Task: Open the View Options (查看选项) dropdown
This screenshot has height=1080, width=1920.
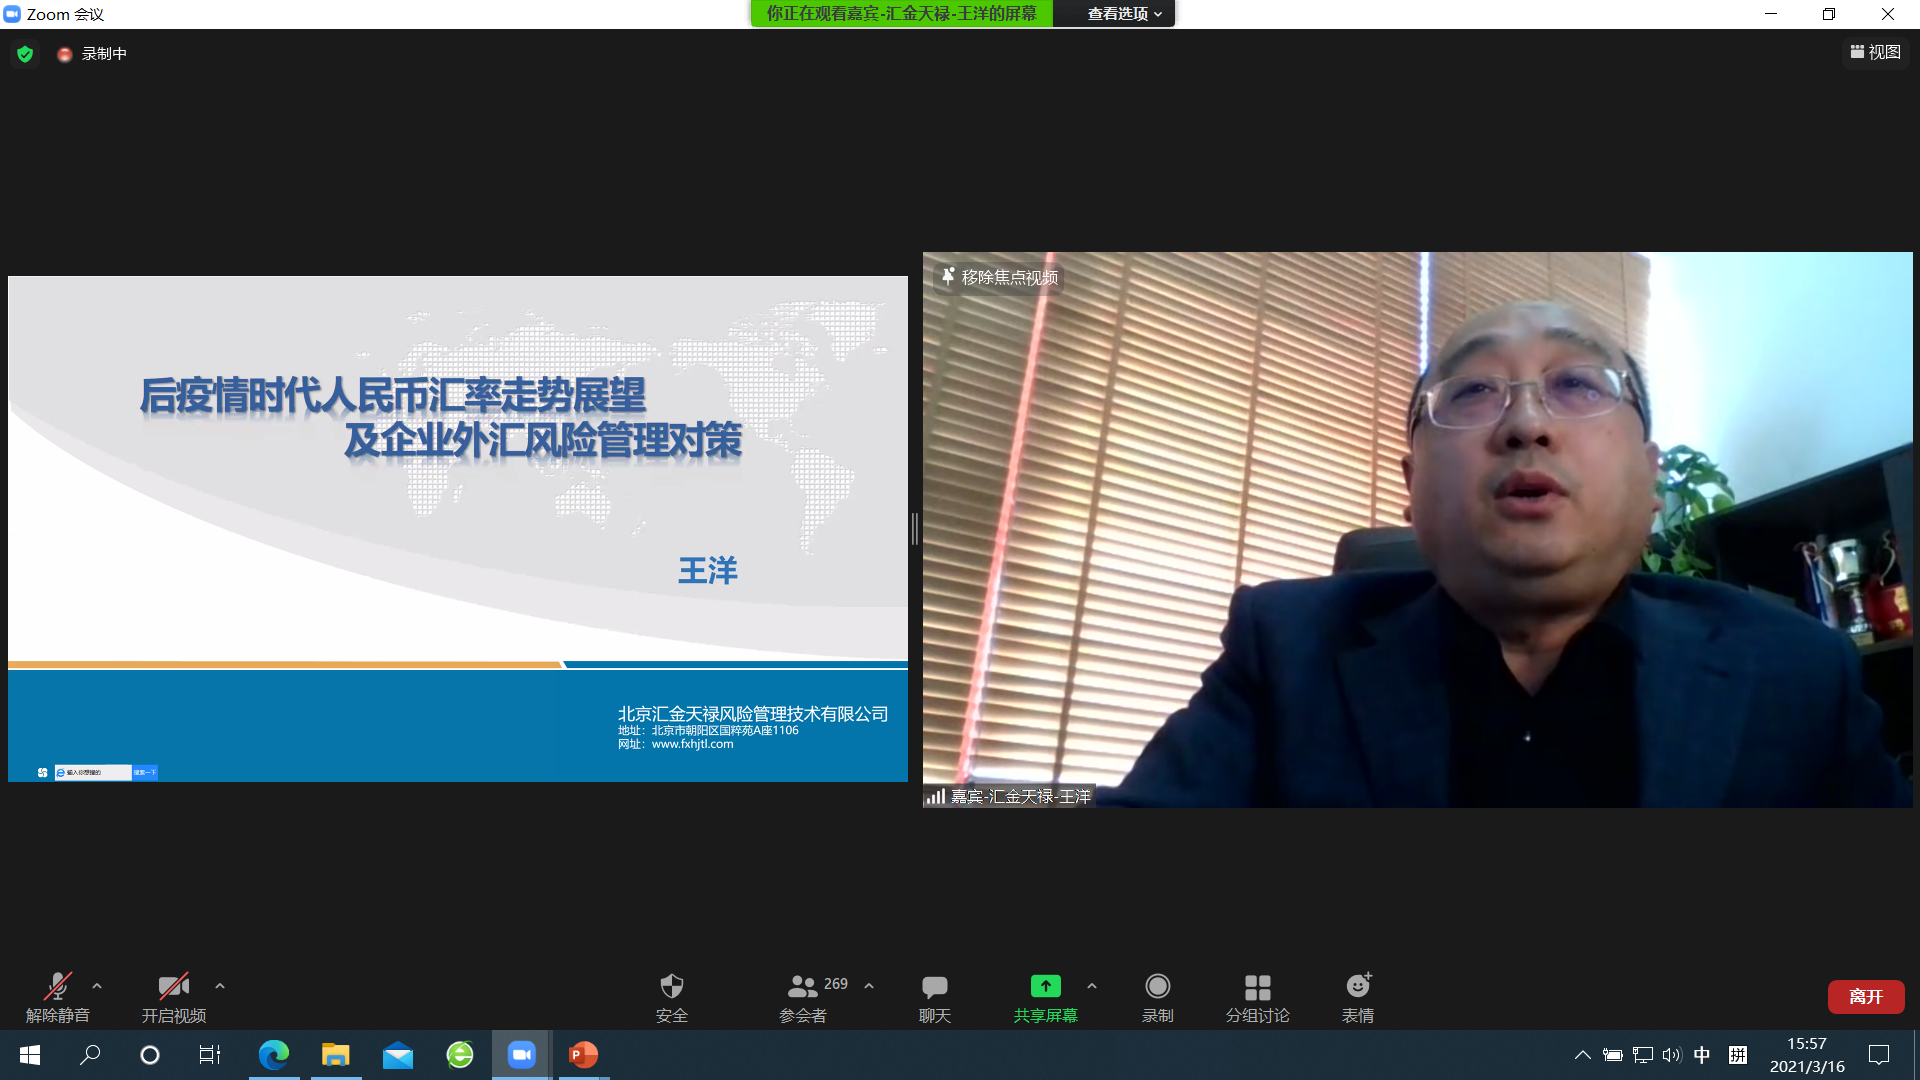Action: click(x=1124, y=14)
